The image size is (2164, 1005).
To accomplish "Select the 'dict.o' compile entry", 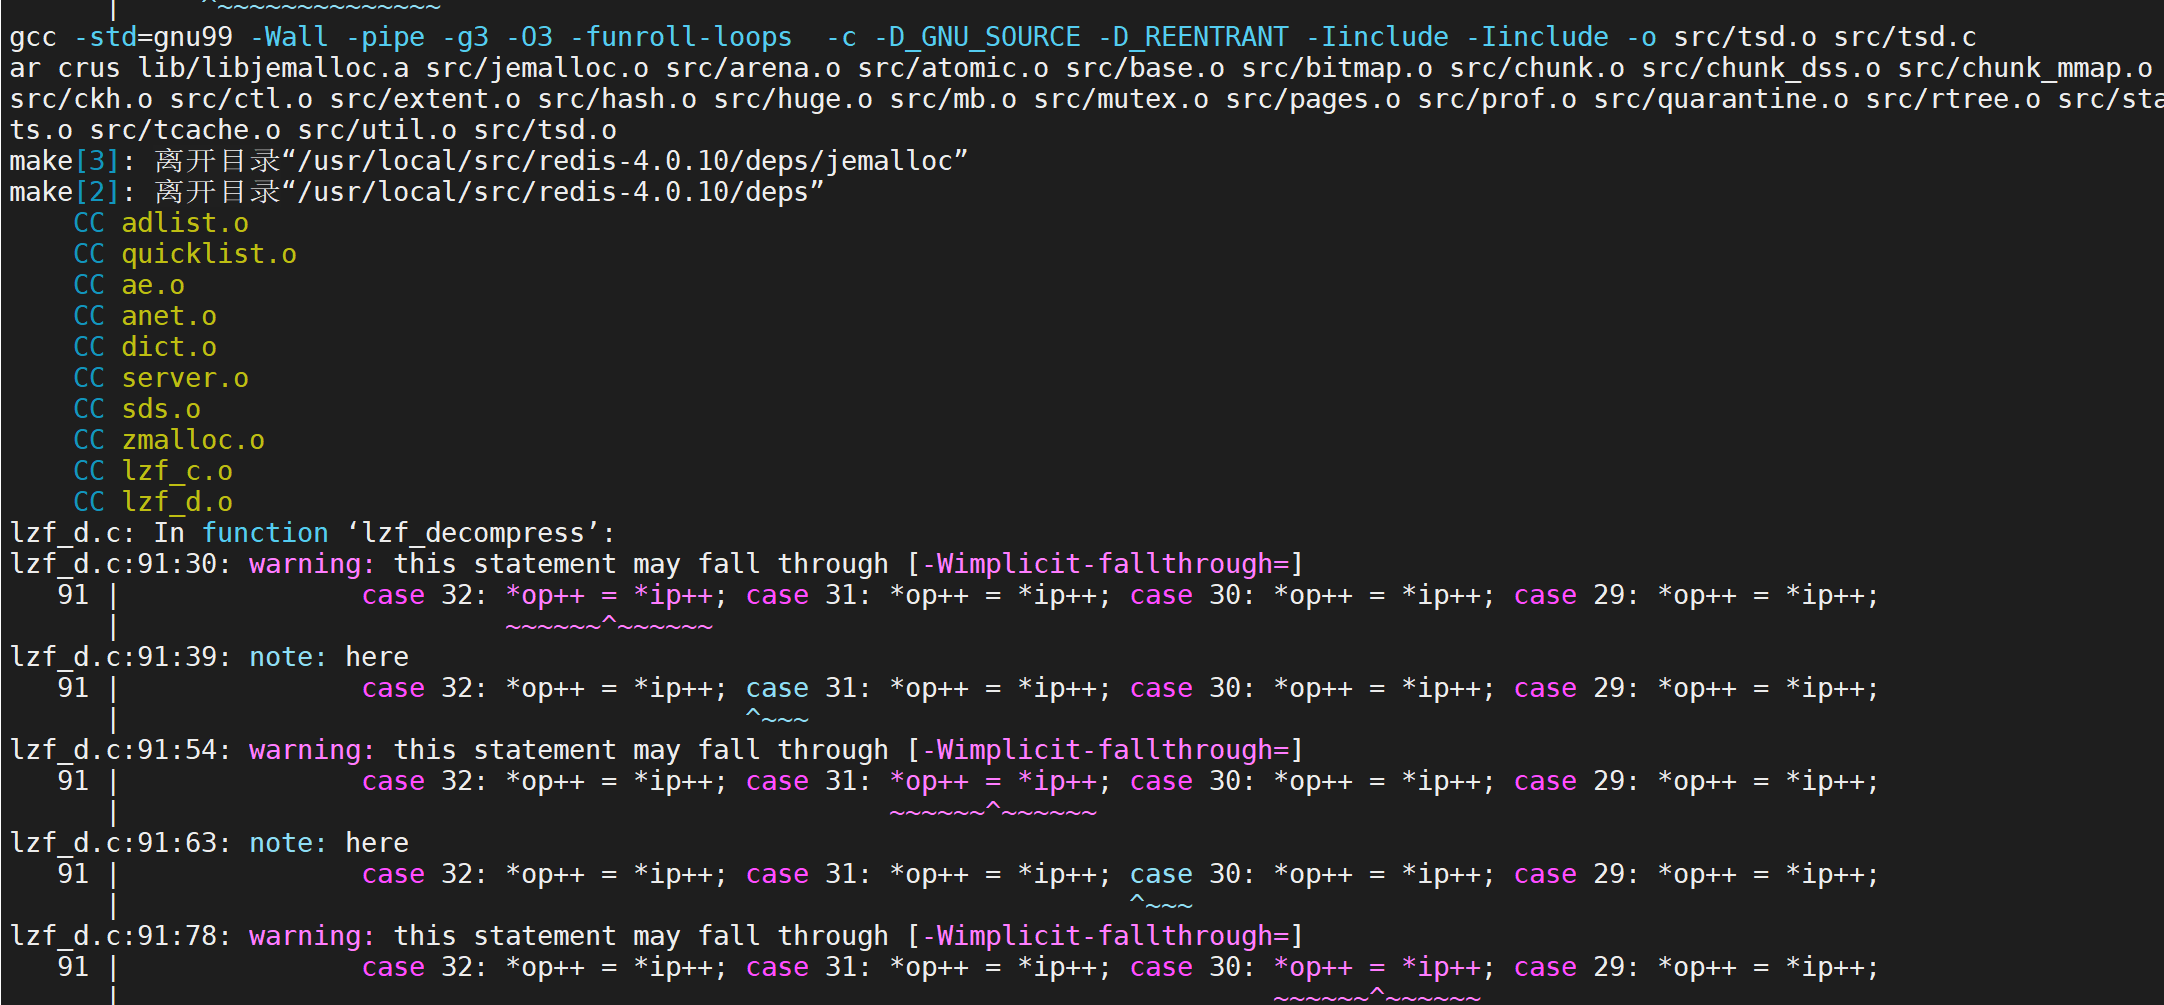I will pos(169,348).
